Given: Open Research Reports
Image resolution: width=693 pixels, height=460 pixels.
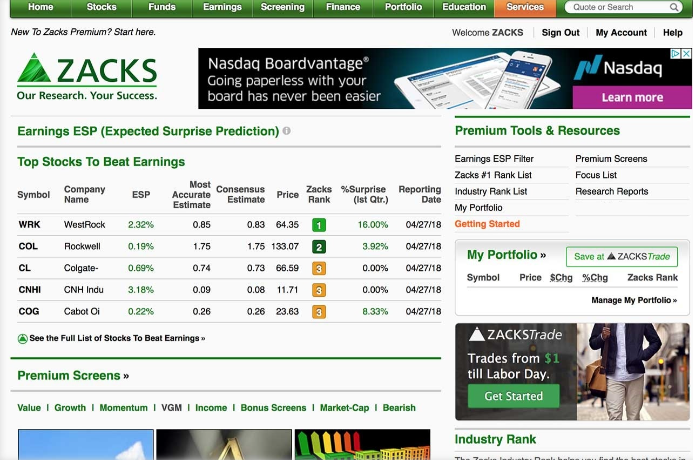Looking at the screenshot, I should point(612,191).
